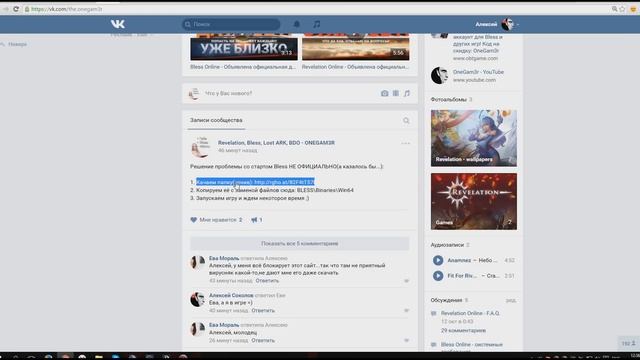The height and width of the screenshot is (360, 640).
Task: Open the notifications bell icon
Action: coord(297,24)
